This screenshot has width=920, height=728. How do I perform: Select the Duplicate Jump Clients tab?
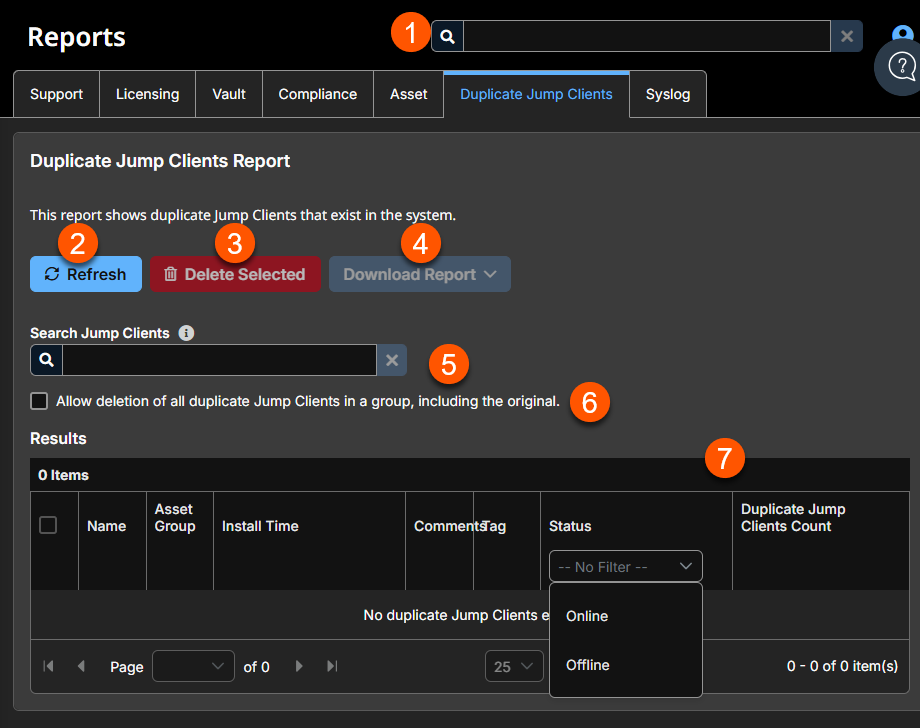(536, 94)
